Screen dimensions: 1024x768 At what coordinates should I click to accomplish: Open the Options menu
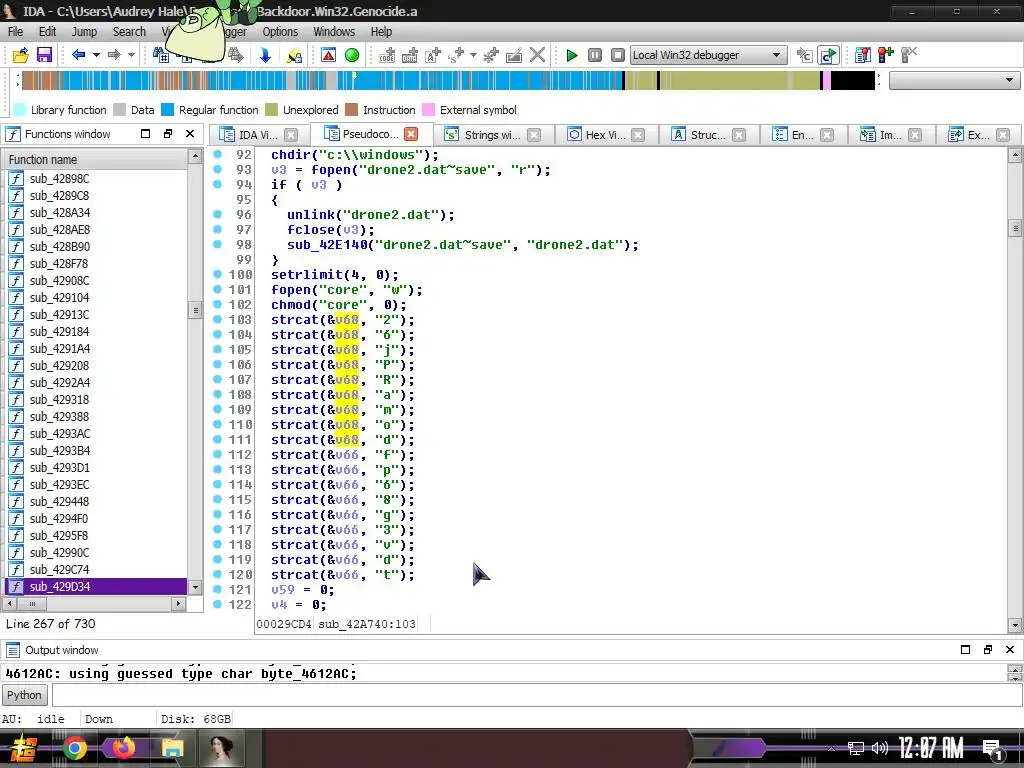[x=280, y=31]
